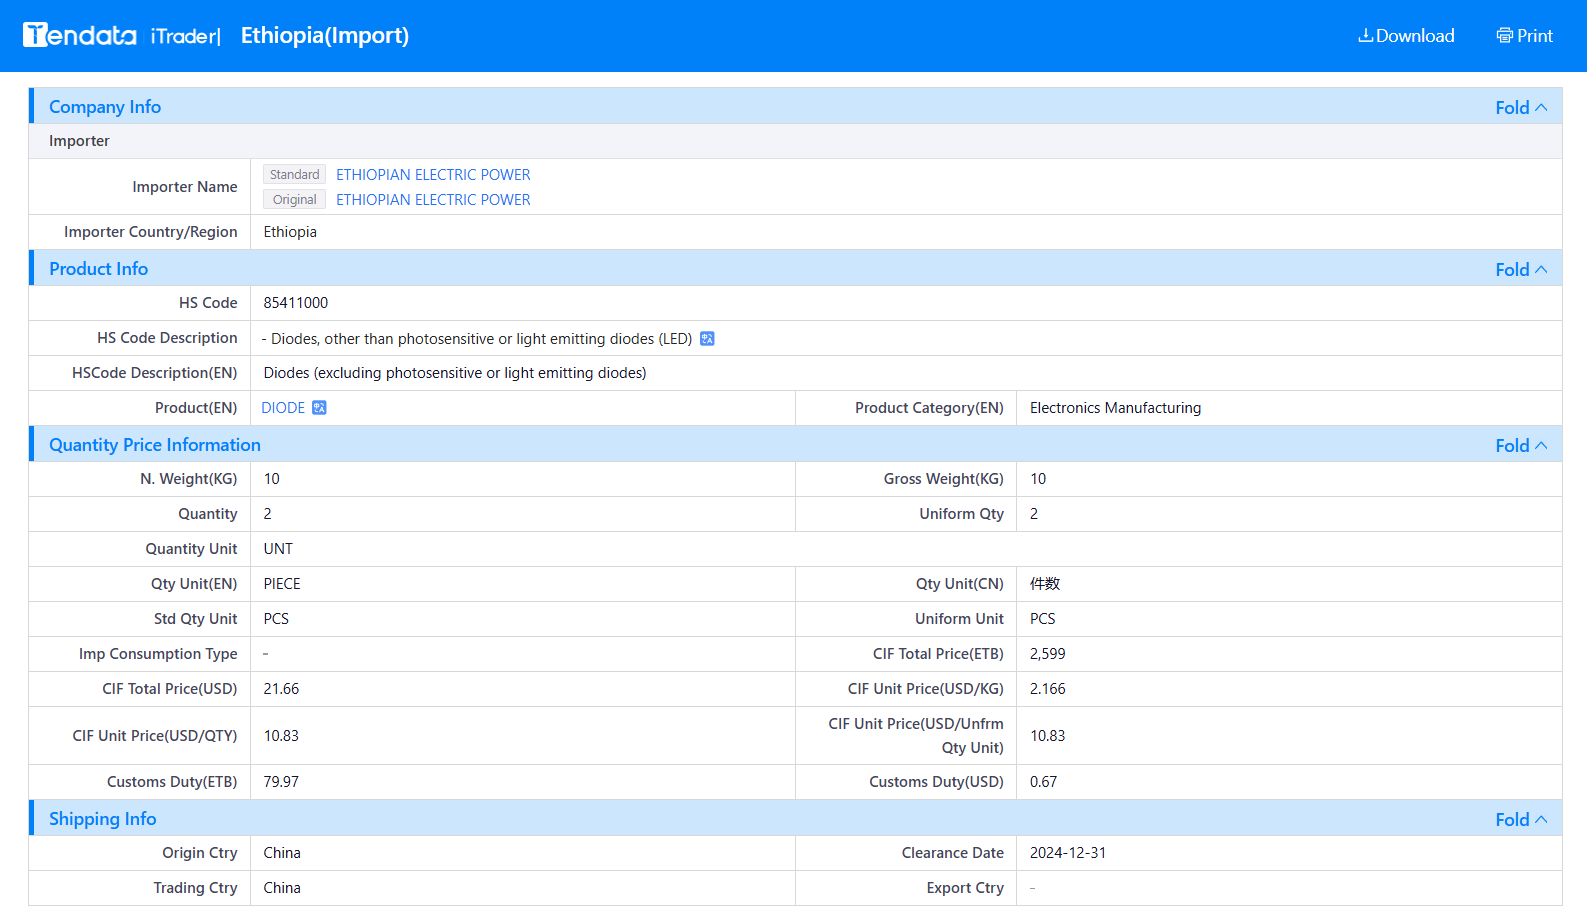Select the CIF Total Price(ETB) value 2,599
Viewport: 1587px width, 912px height.
point(1047,654)
